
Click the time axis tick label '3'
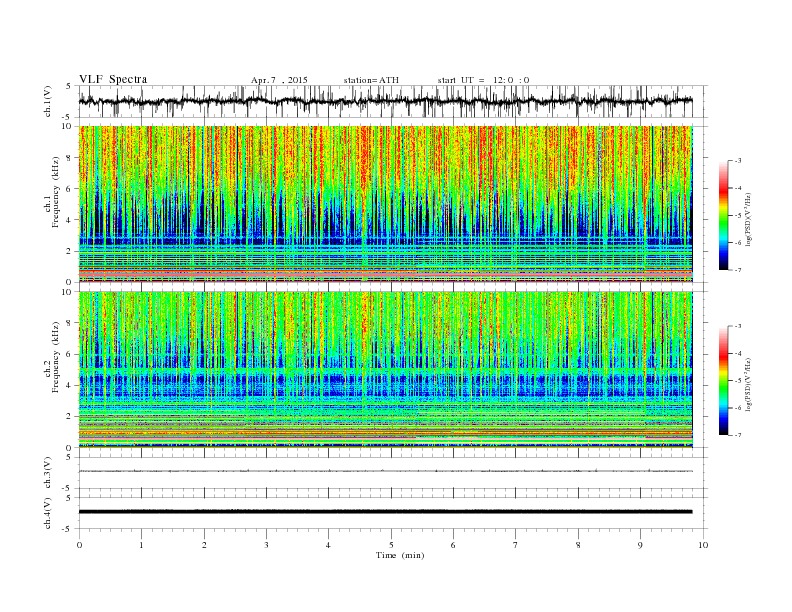tap(266, 545)
